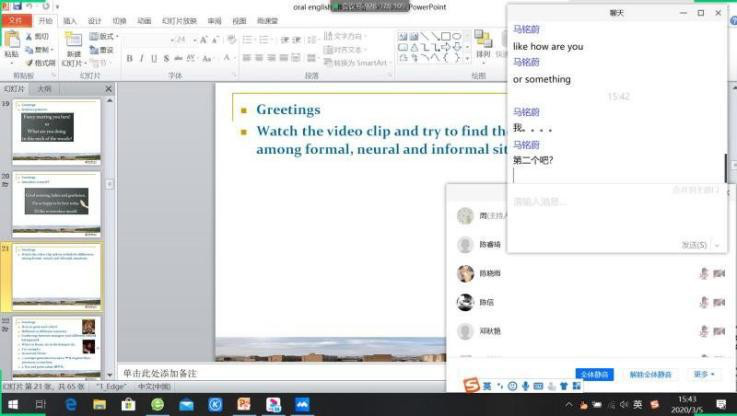Open the File tab
The image size is (737, 416).
coord(14,20)
